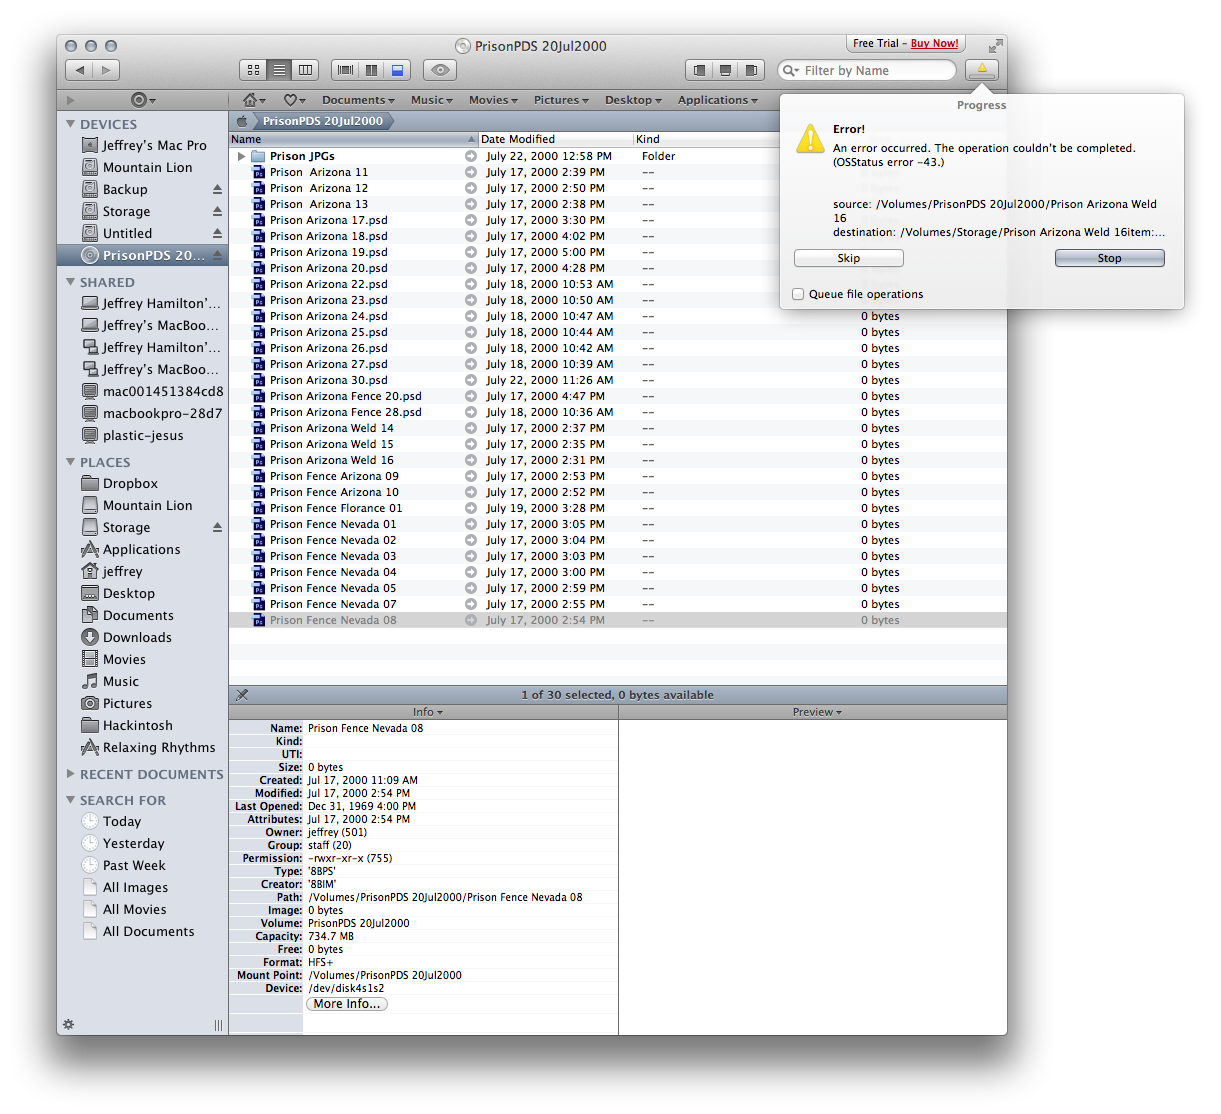Expand the Prison JPGs folder triangle
The image size is (1221, 1114).
241,156
